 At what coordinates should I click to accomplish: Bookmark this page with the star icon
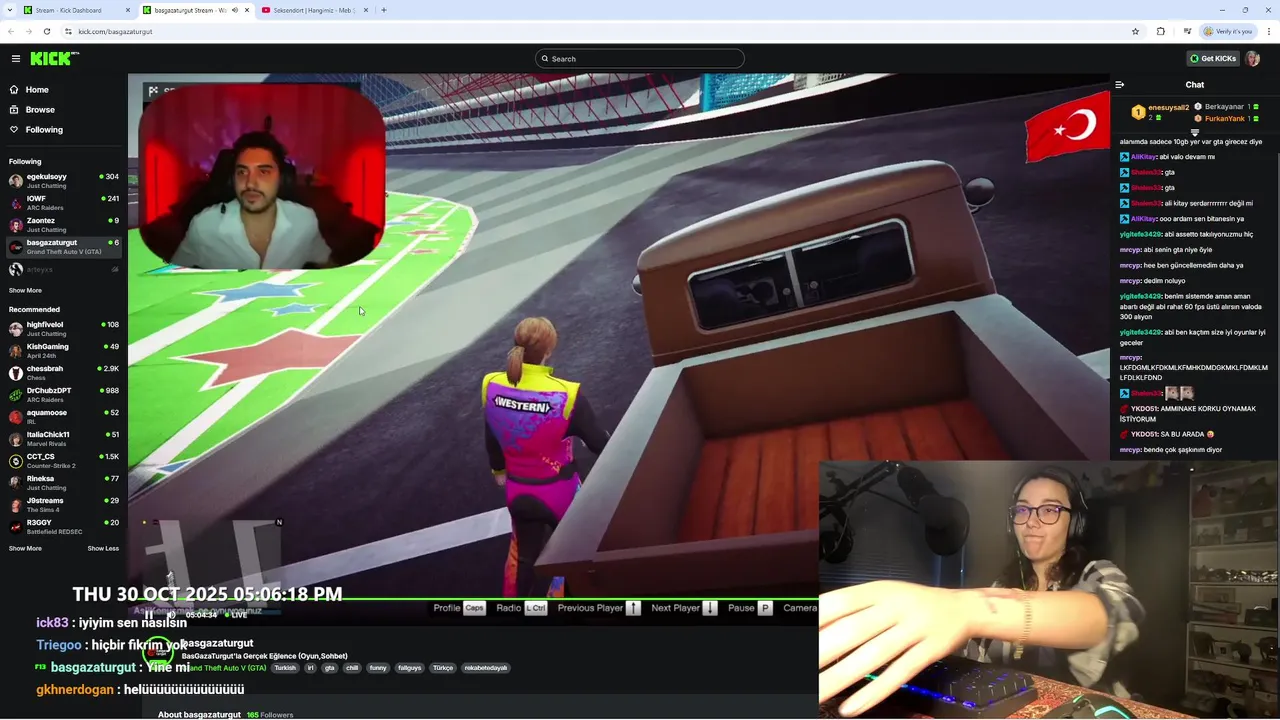pyautogui.click(x=1135, y=31)
